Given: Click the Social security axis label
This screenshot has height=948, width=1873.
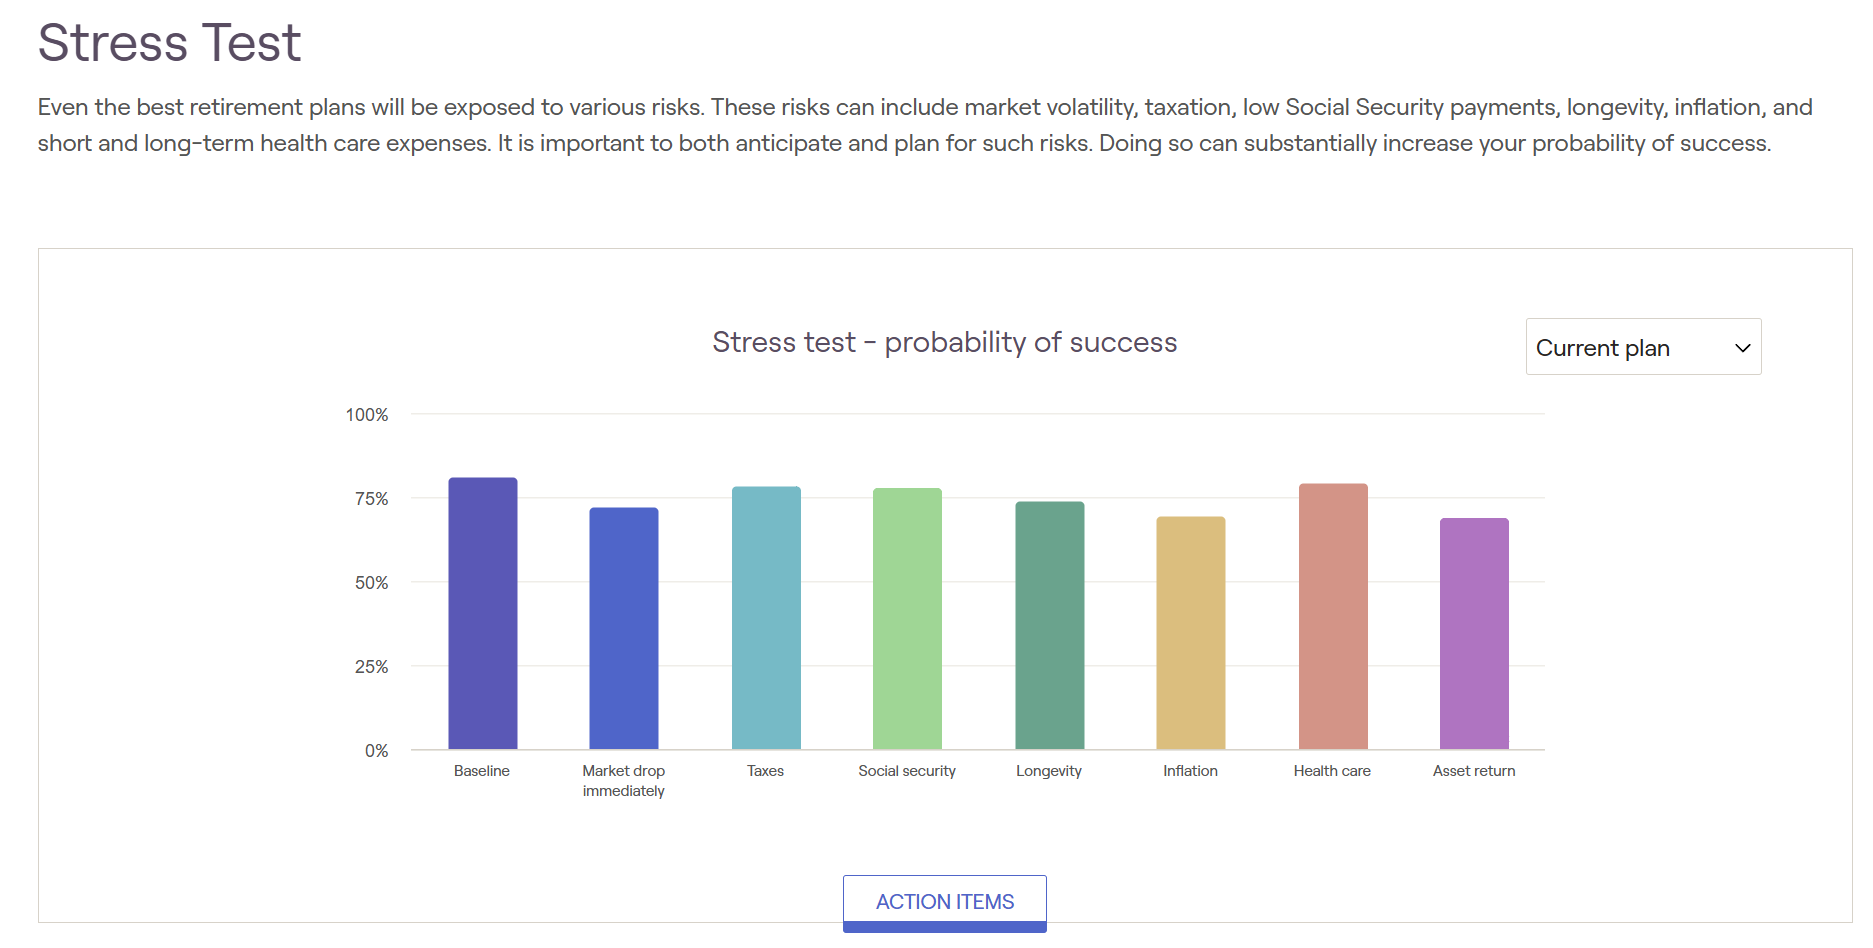Looking at the screenshot, I should [x=907, y=771].
